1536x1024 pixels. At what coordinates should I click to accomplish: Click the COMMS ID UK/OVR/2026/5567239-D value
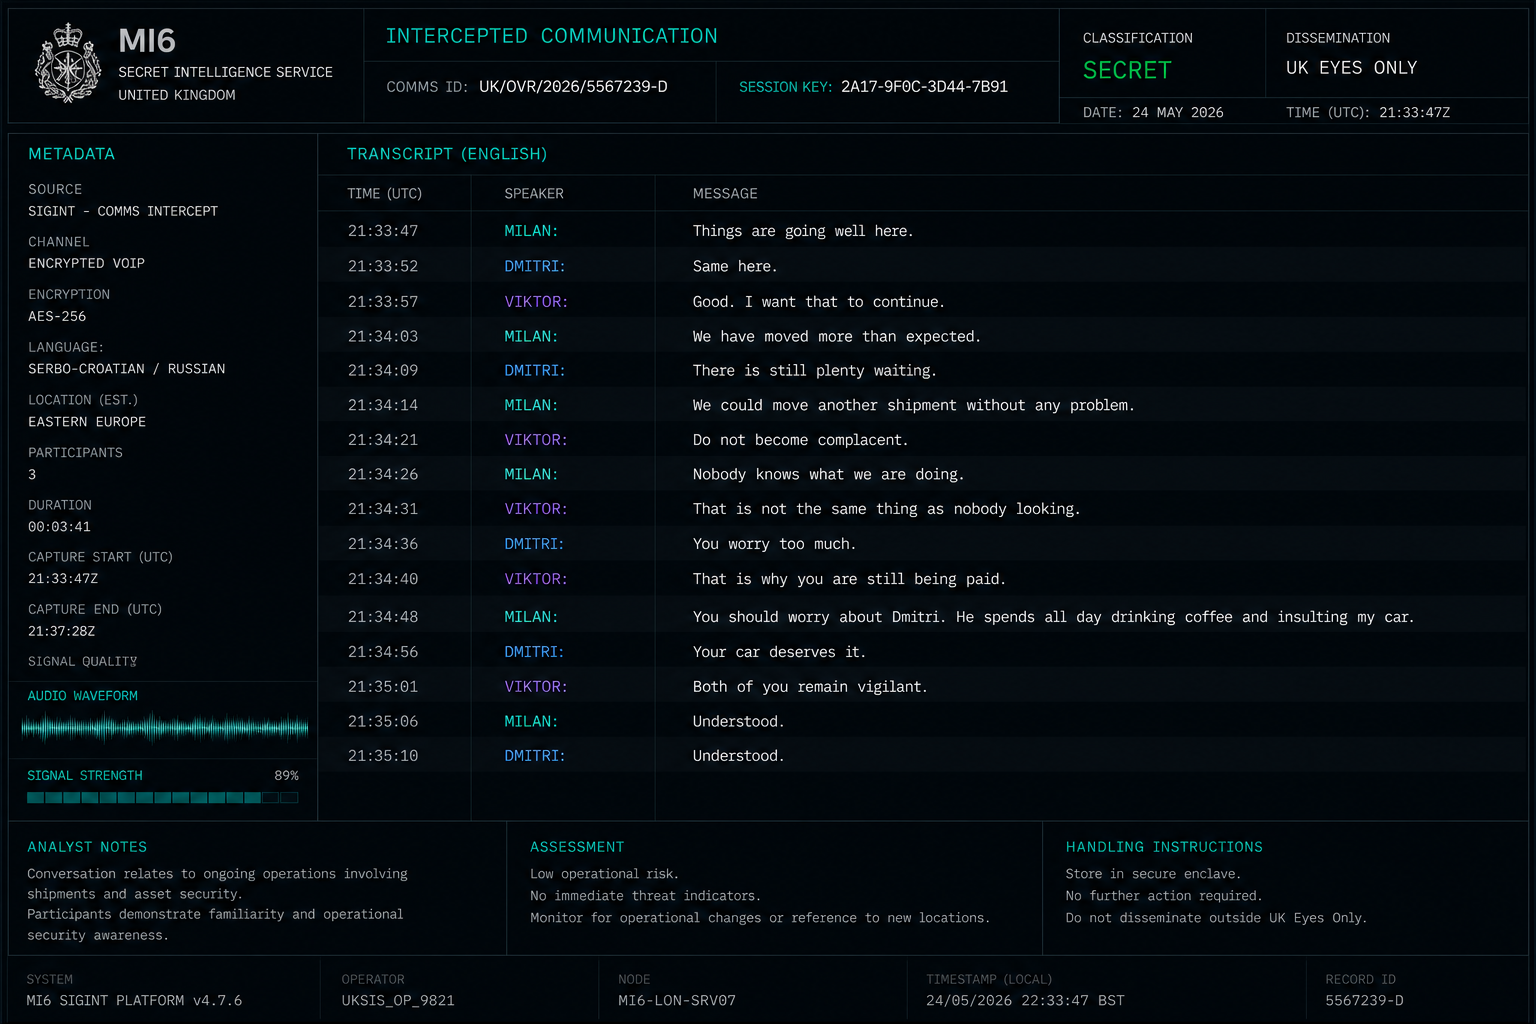(x=573, y=87)
